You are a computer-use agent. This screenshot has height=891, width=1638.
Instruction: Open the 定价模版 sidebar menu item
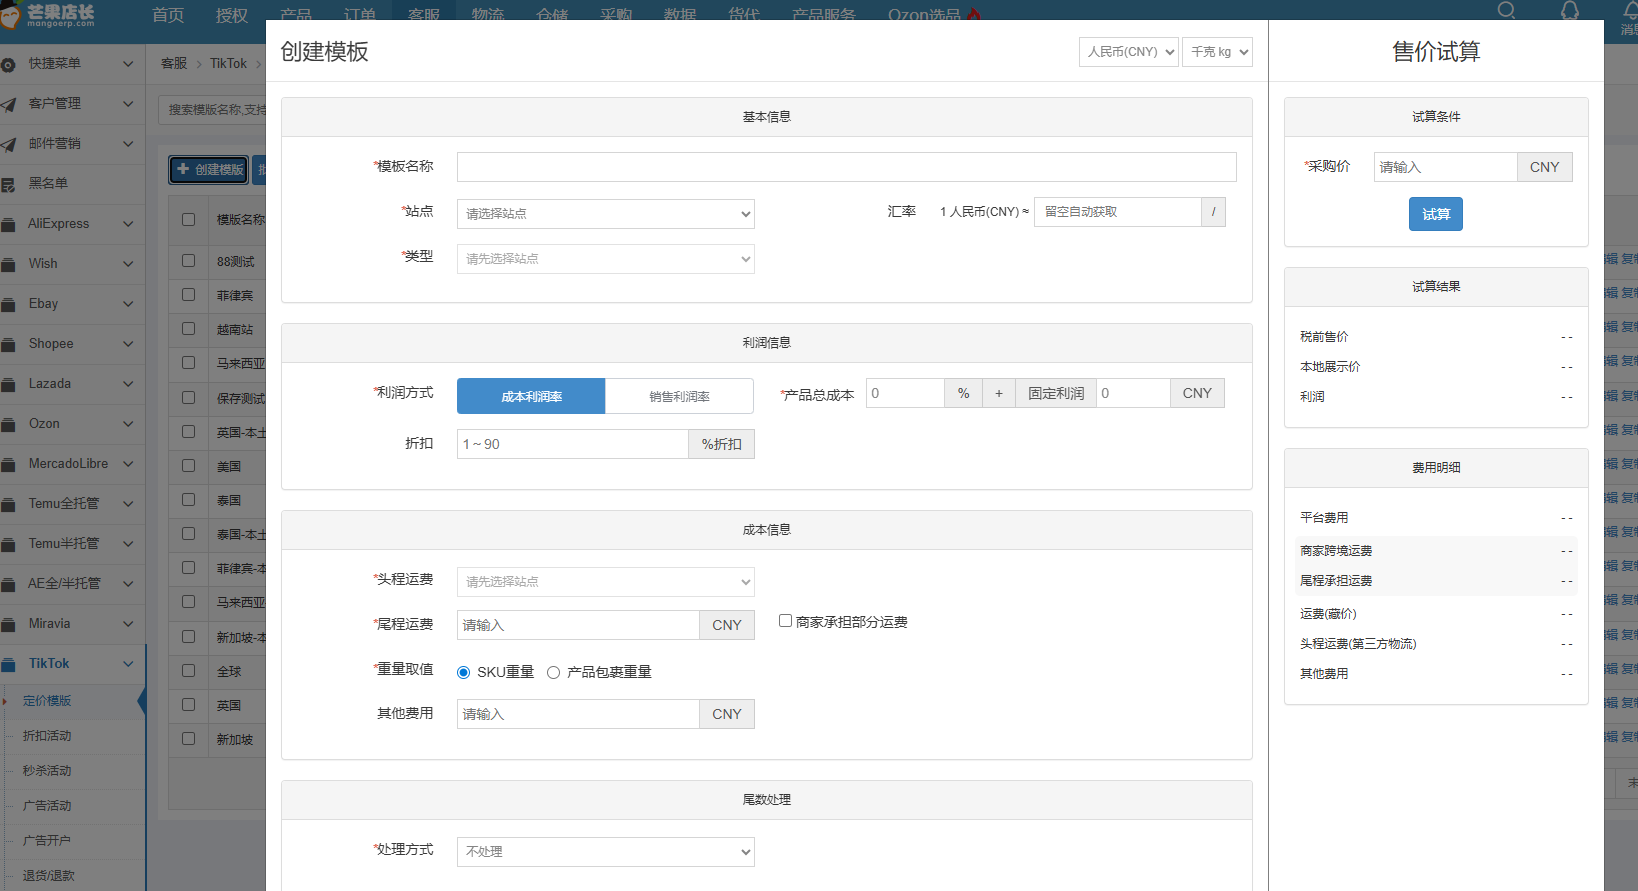click(x=47, y=701)
